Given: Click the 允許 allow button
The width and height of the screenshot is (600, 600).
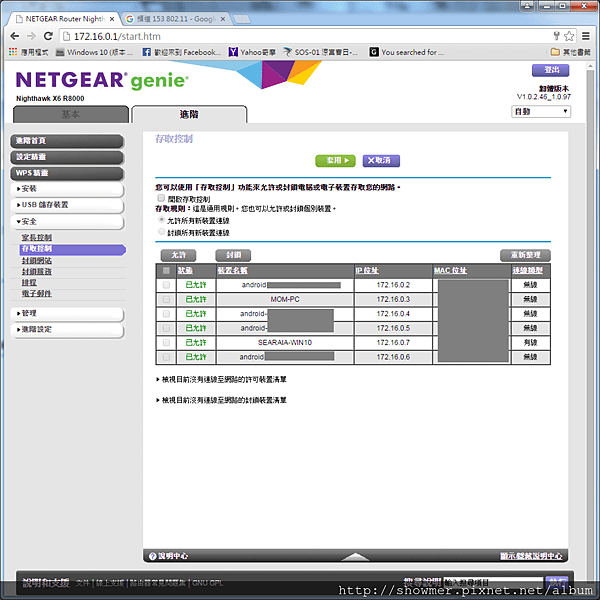Looking at the screenshot, I should [x=178, y=255].
